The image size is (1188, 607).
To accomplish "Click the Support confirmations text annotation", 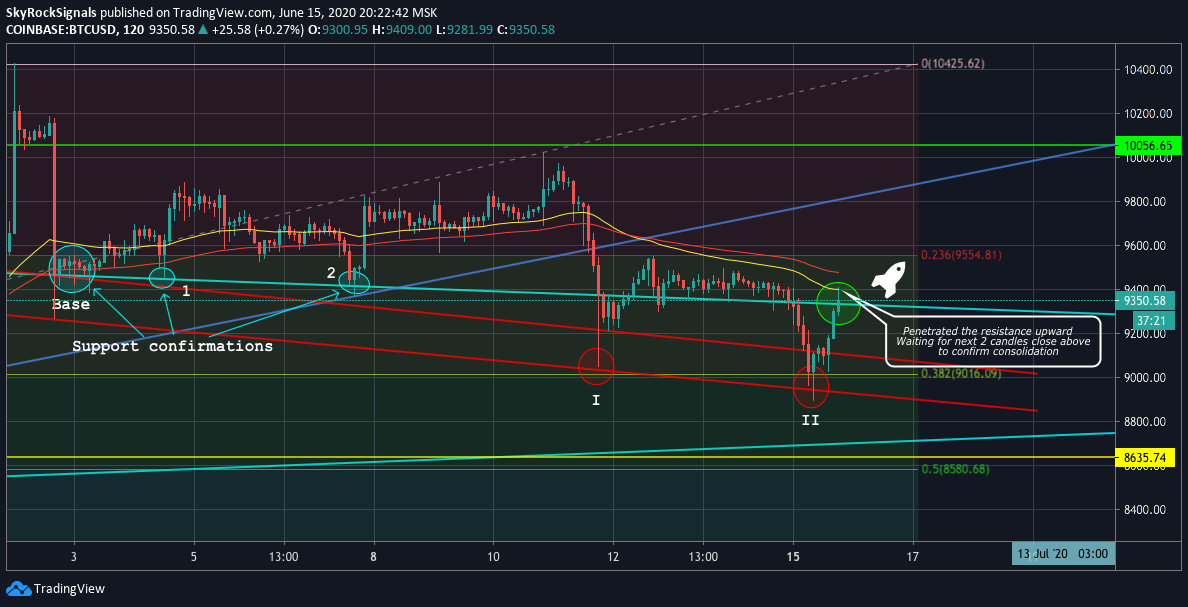I will 172,346.
